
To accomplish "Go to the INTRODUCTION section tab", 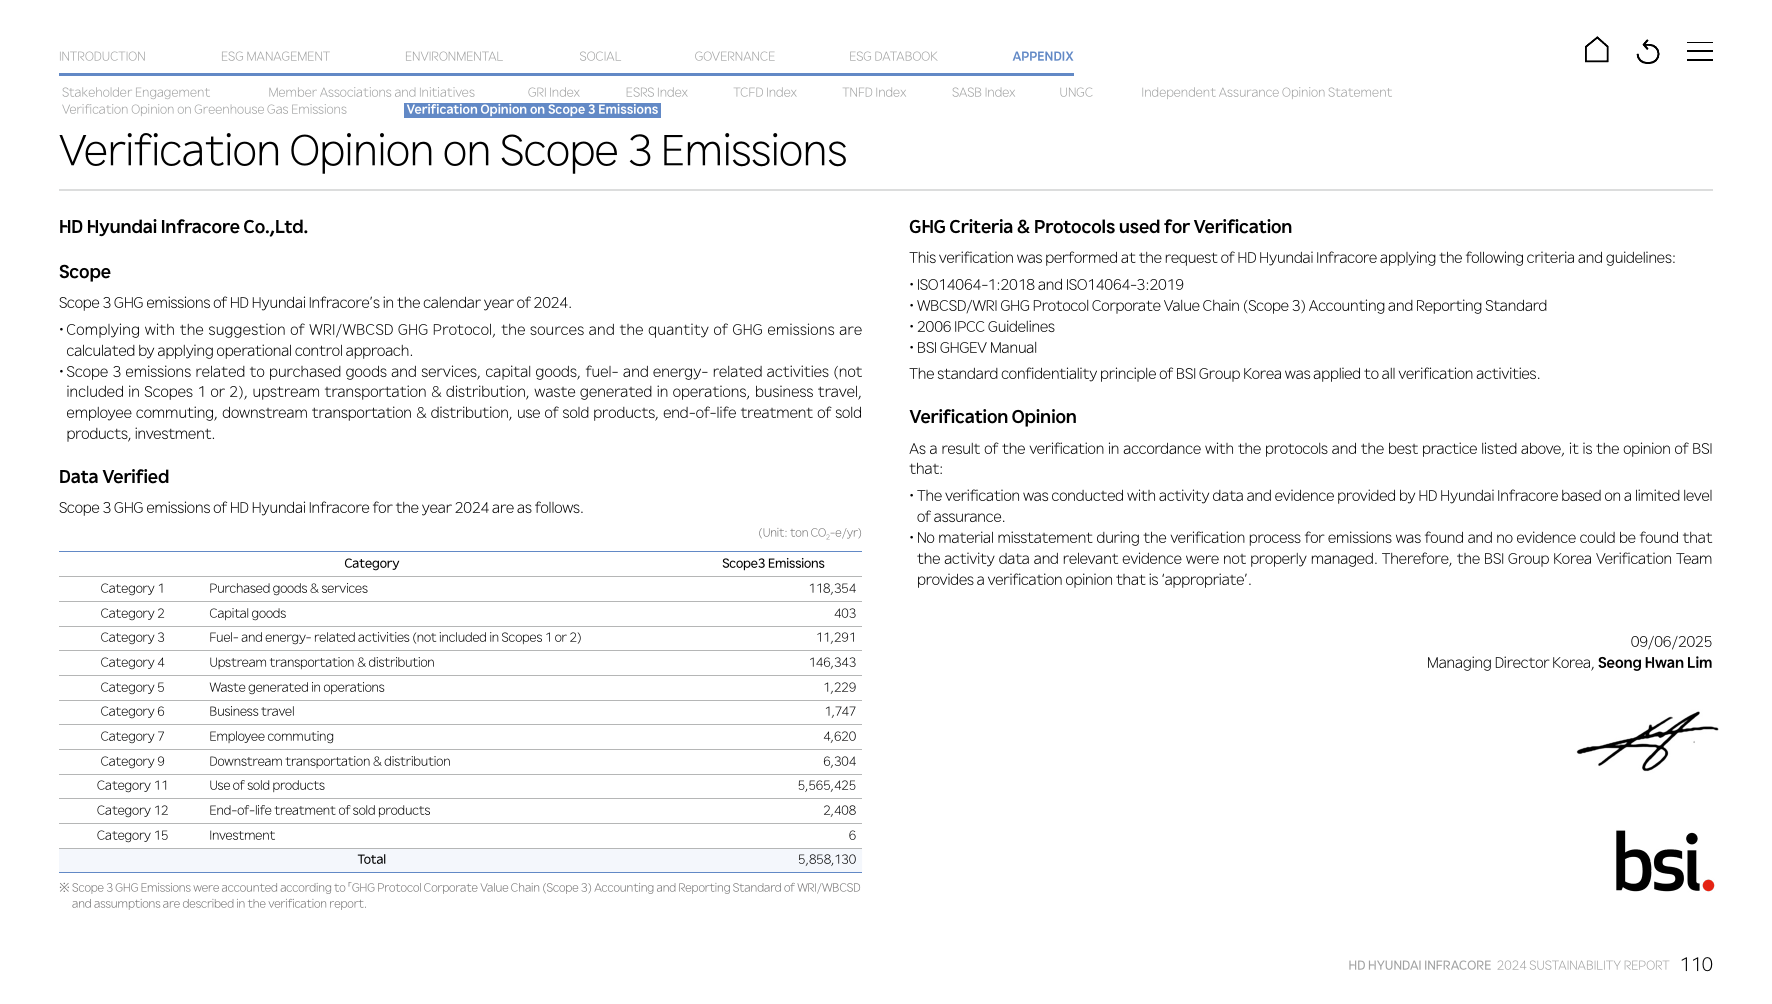I will coord(102,56).
